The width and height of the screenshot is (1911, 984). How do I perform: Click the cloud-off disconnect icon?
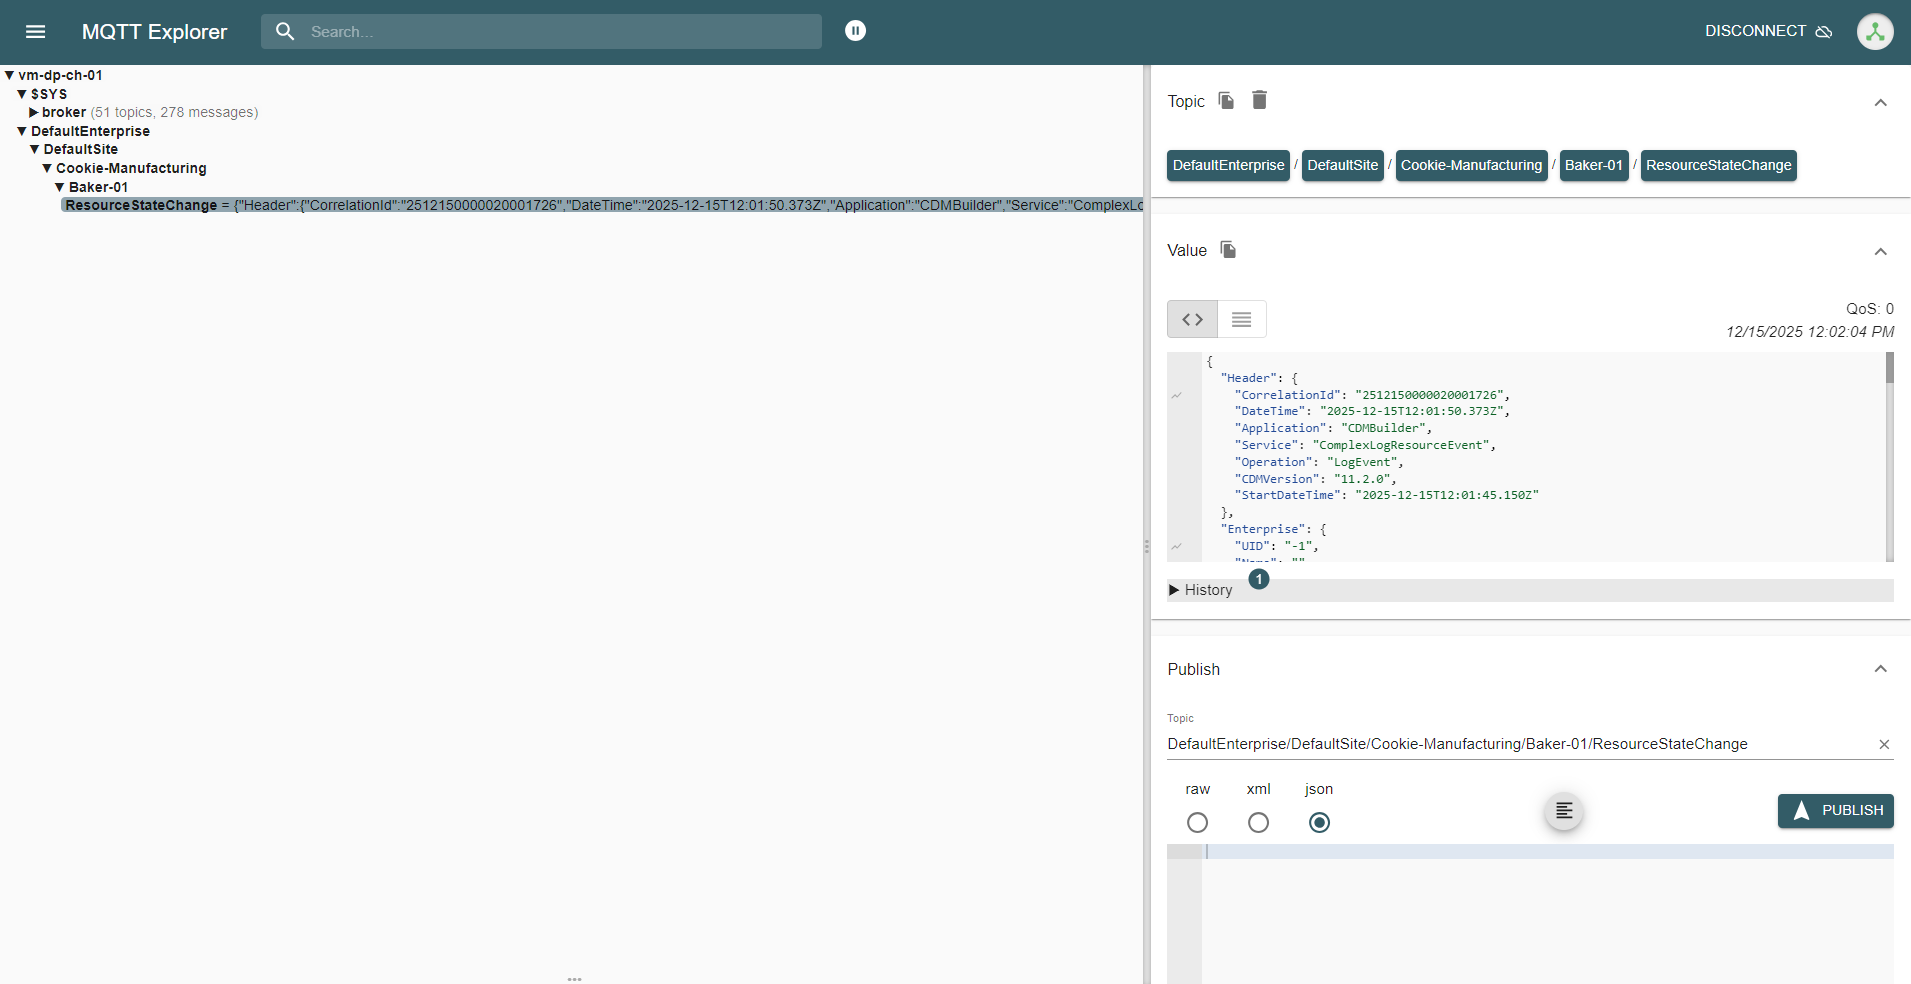[x=1824, y=31]
